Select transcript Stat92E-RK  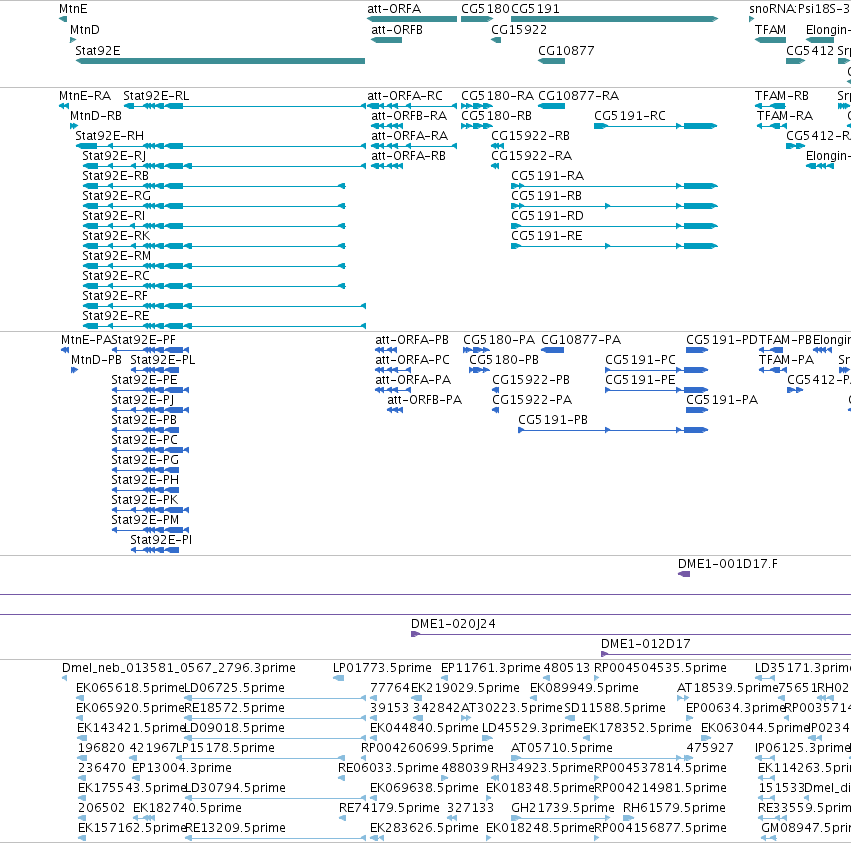click(214, 246)
